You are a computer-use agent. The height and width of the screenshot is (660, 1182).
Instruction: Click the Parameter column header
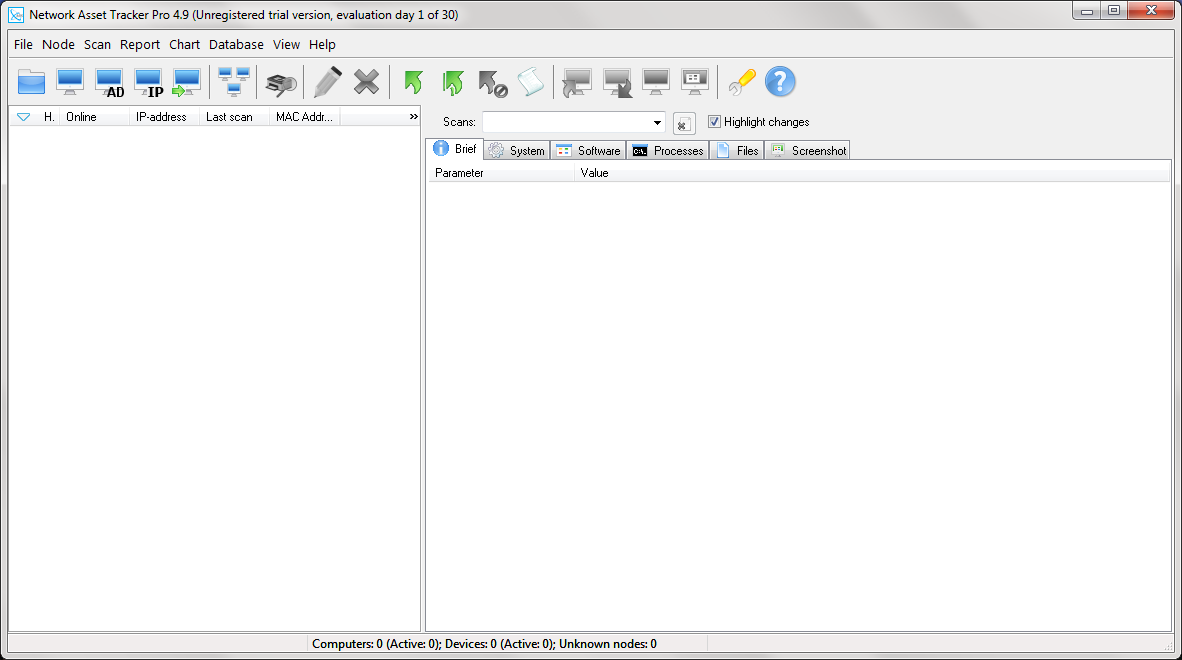pos(501,173)
